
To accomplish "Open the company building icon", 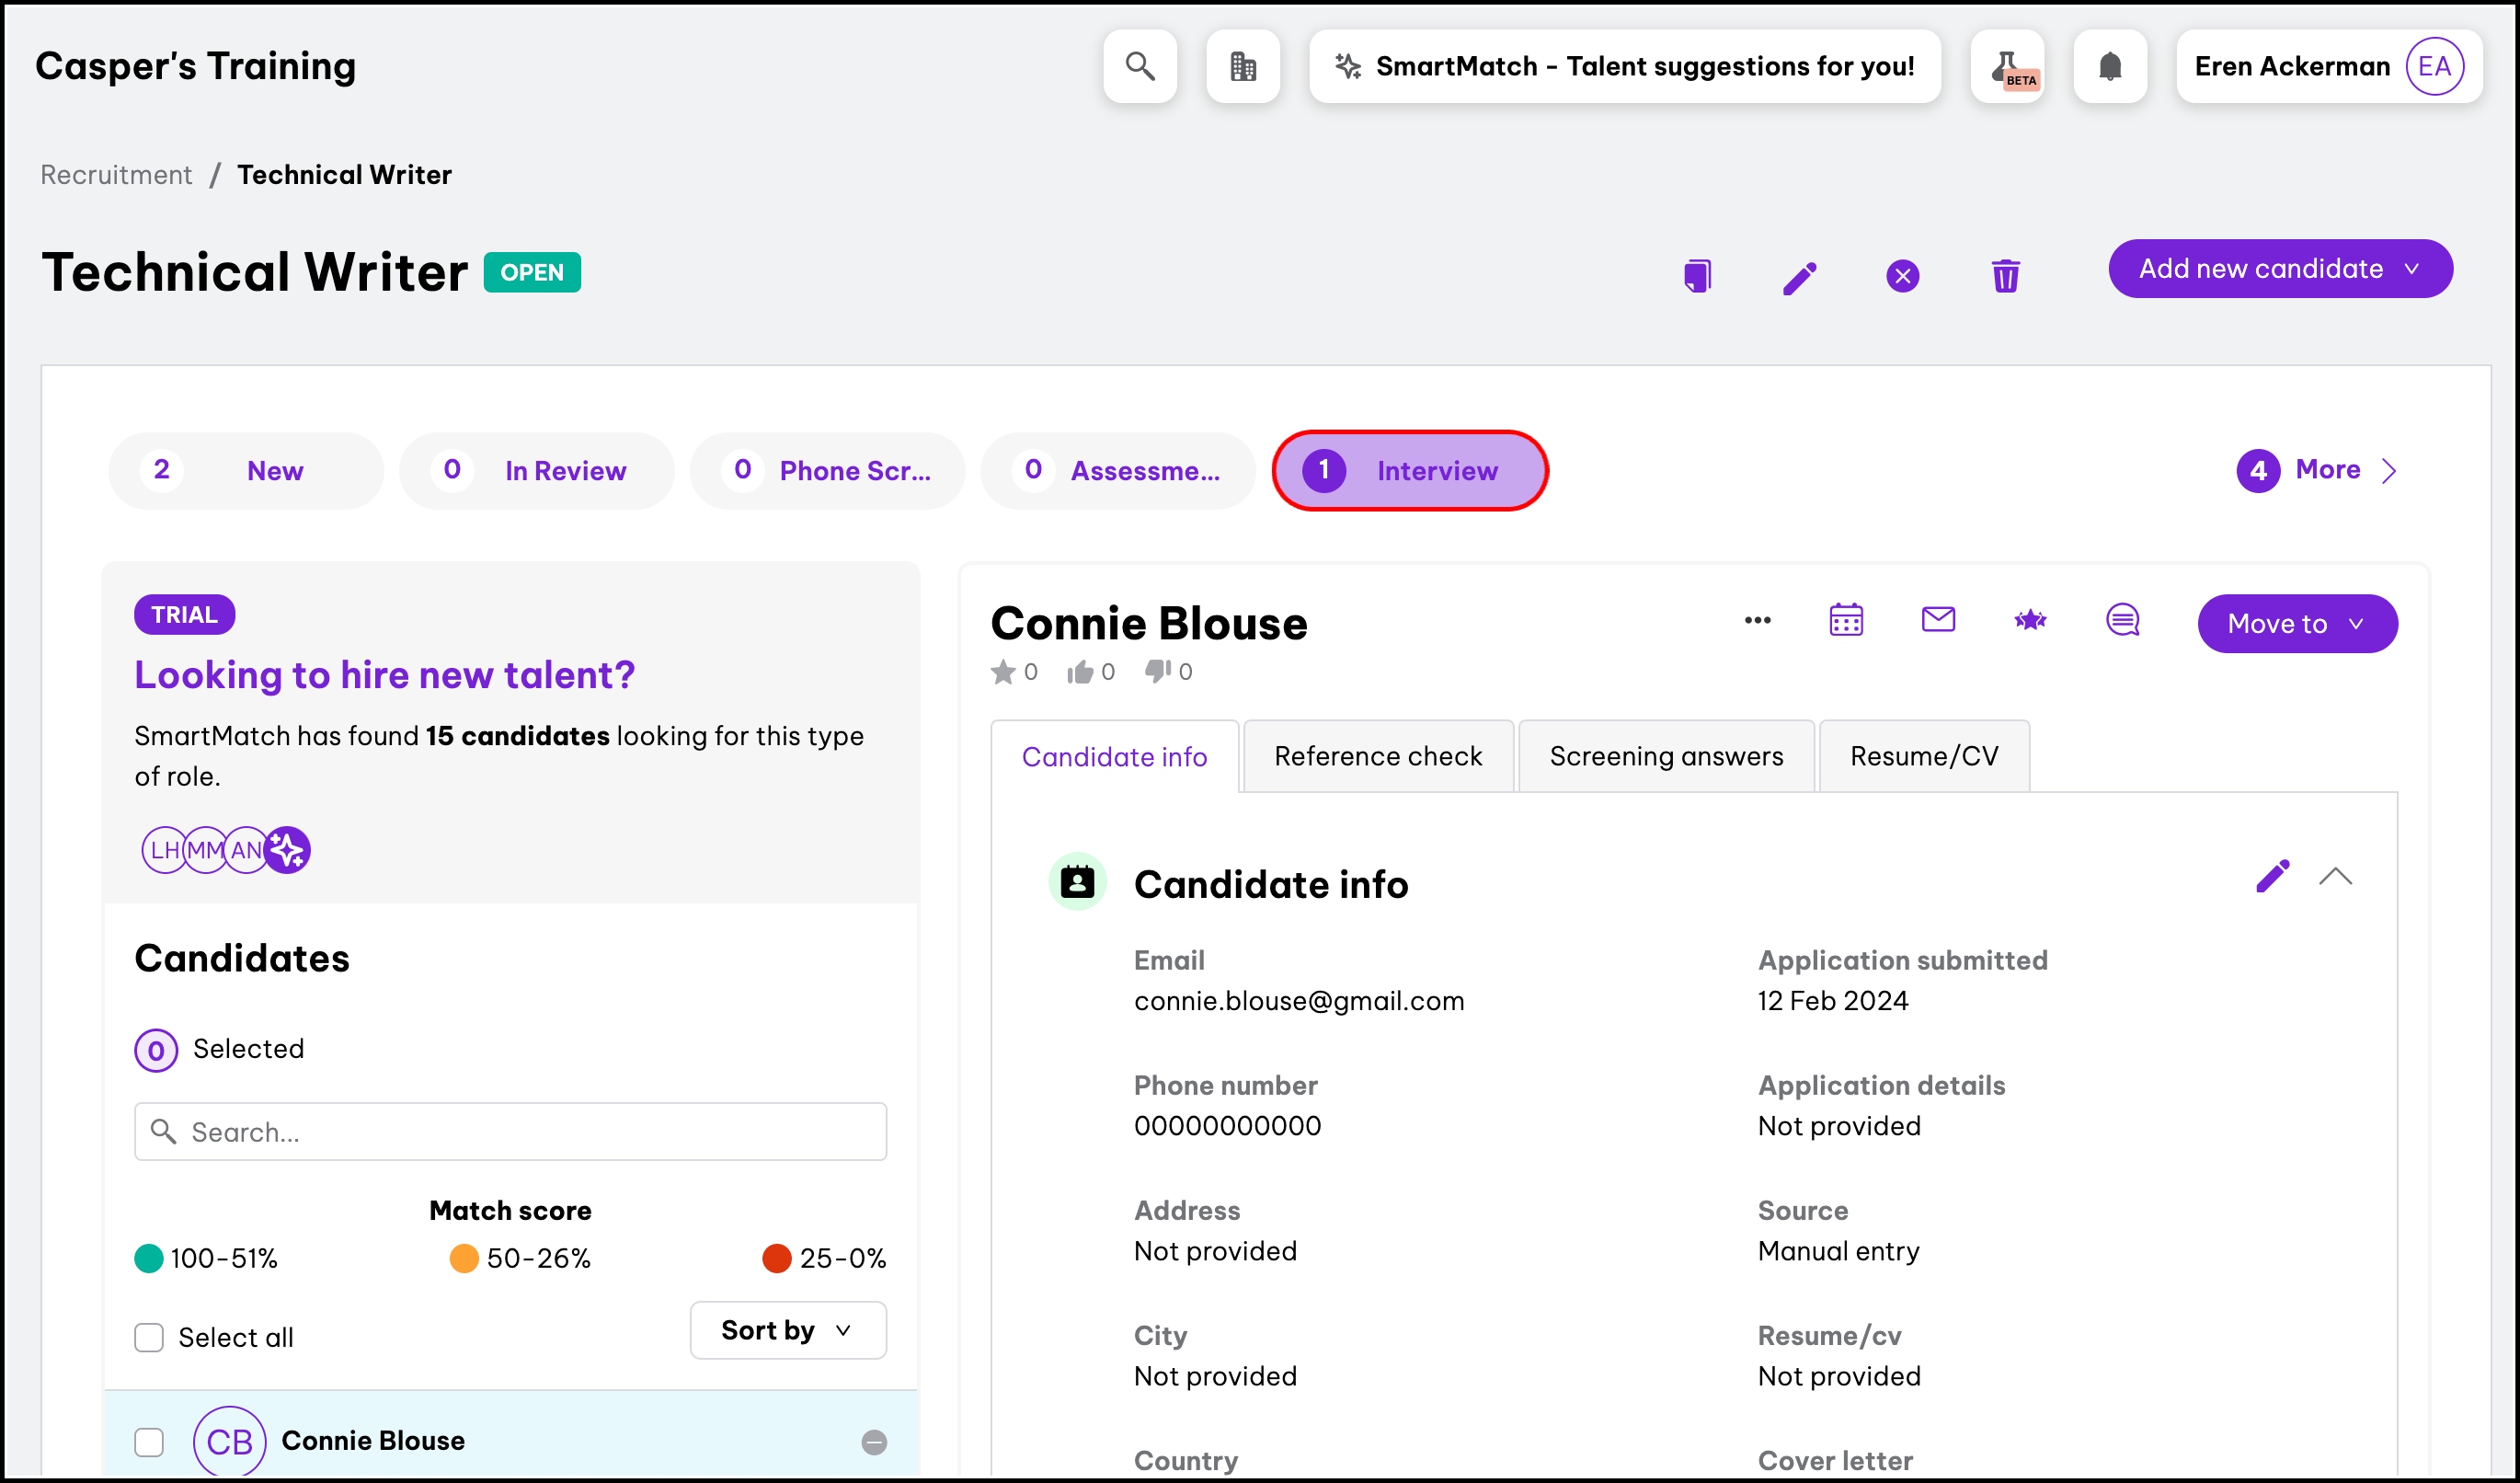I will (1243, 66).
